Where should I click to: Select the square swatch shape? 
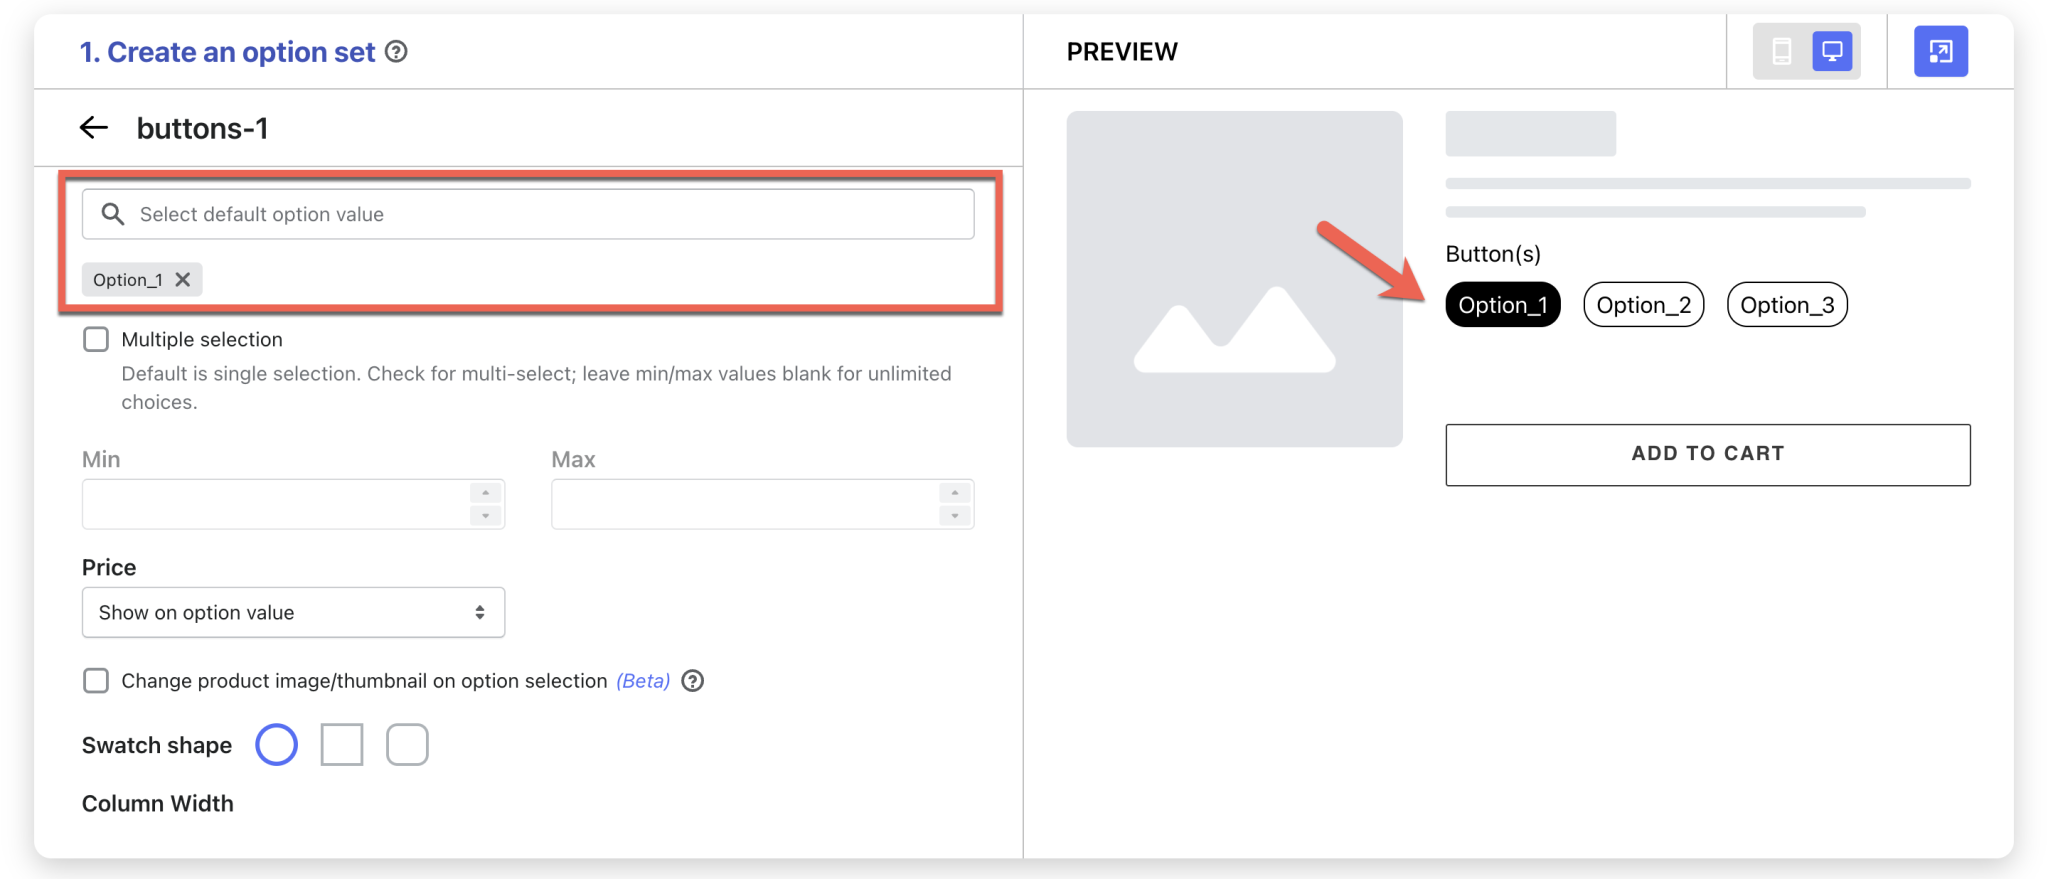[x=342, y=745]
